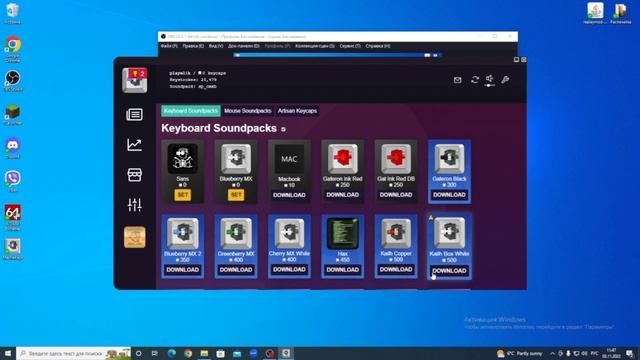
Task: Switch to Mouse Soundpacks tab
Action: tap(248, 111)
